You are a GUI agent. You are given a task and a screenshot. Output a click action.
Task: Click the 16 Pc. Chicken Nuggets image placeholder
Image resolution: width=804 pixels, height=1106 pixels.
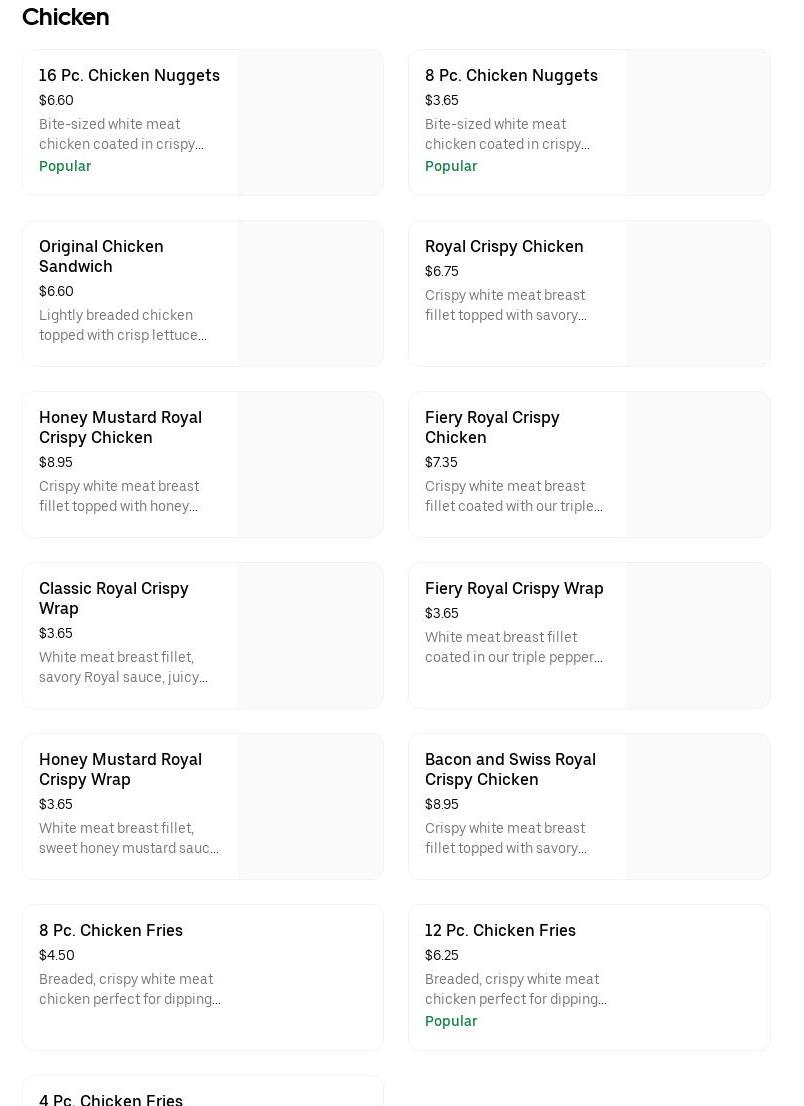pos(311,123)
